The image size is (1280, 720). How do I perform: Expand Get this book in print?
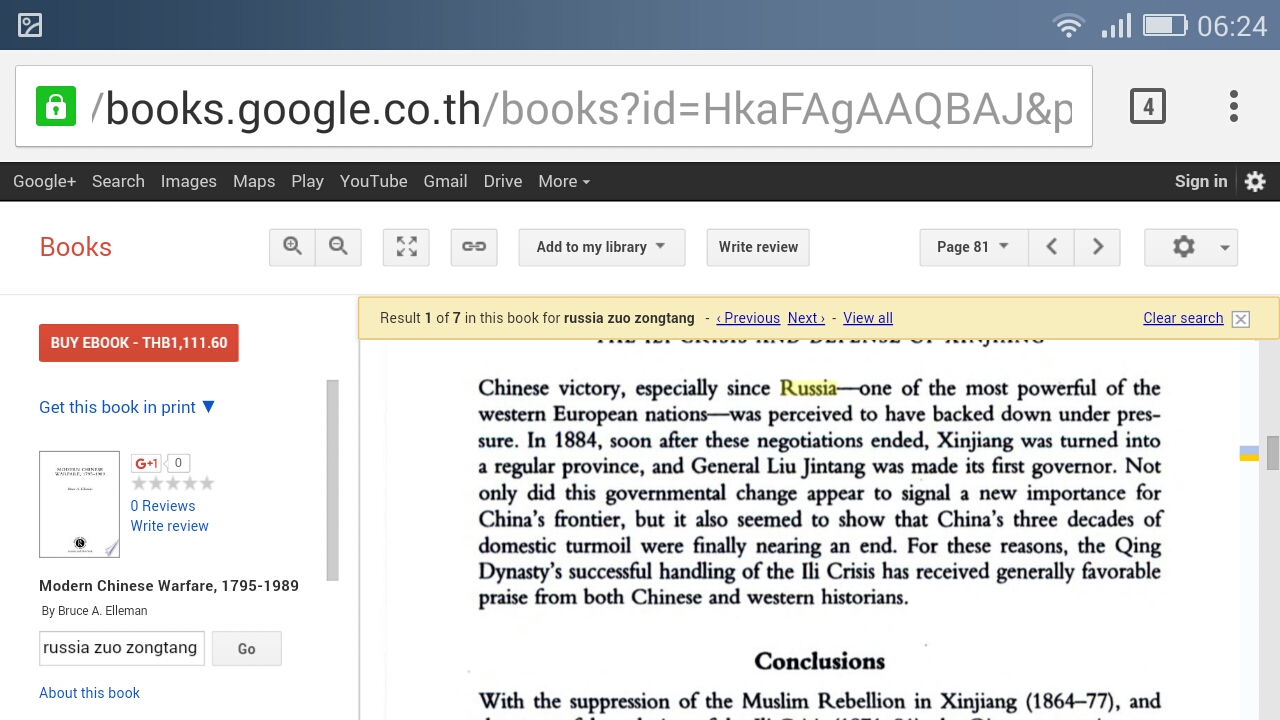pyautogui.click(x=127, y=407)
